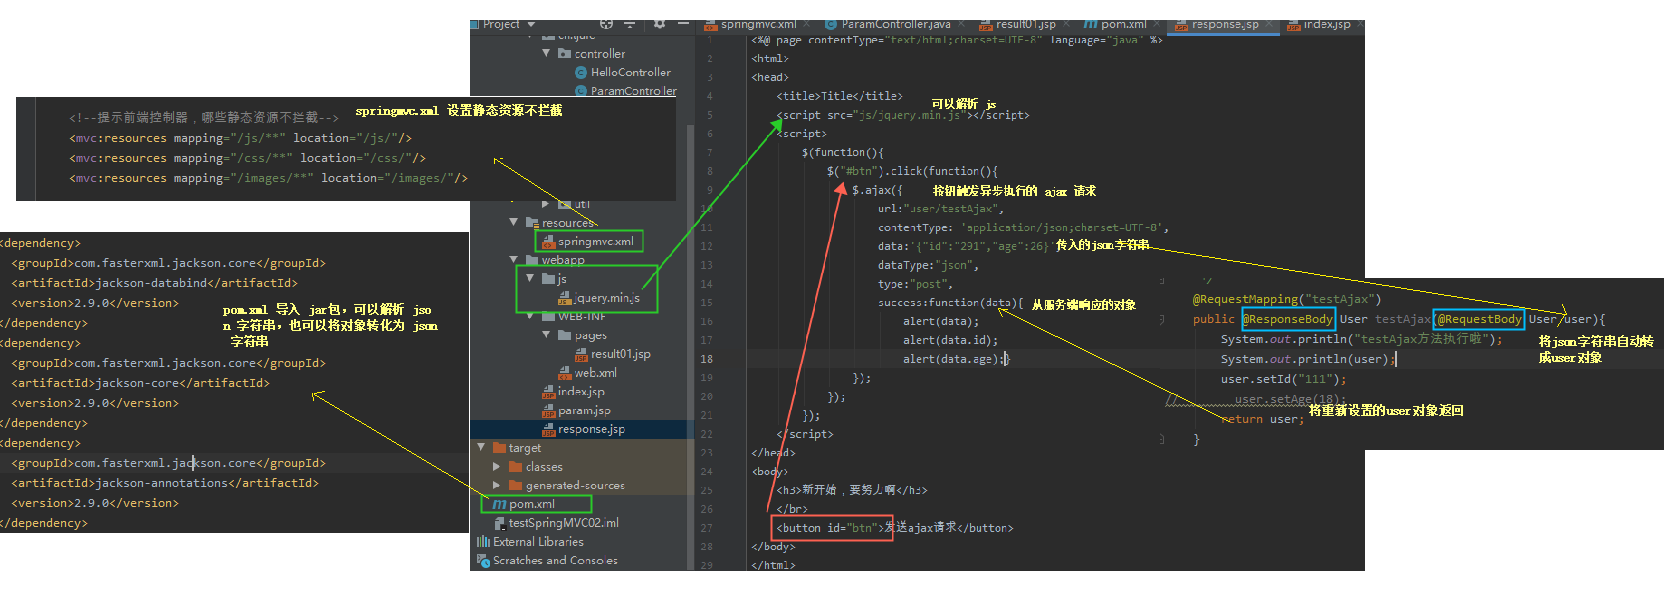Select the pages folder icon

(x=564, y=335)
